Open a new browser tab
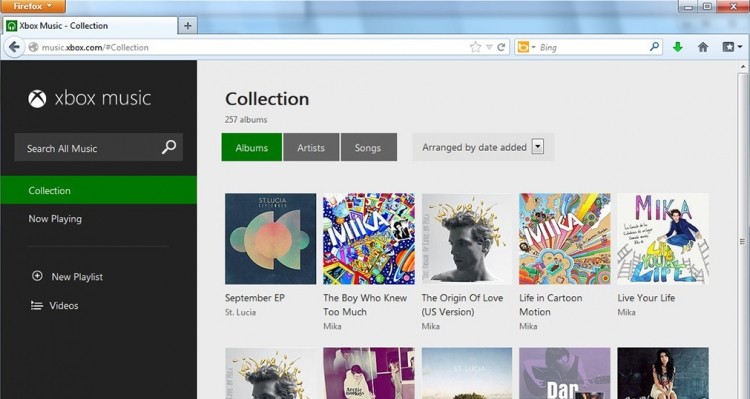Image resolution: width=750 pixels, height=399 pixels. click(x=188, y=26)
